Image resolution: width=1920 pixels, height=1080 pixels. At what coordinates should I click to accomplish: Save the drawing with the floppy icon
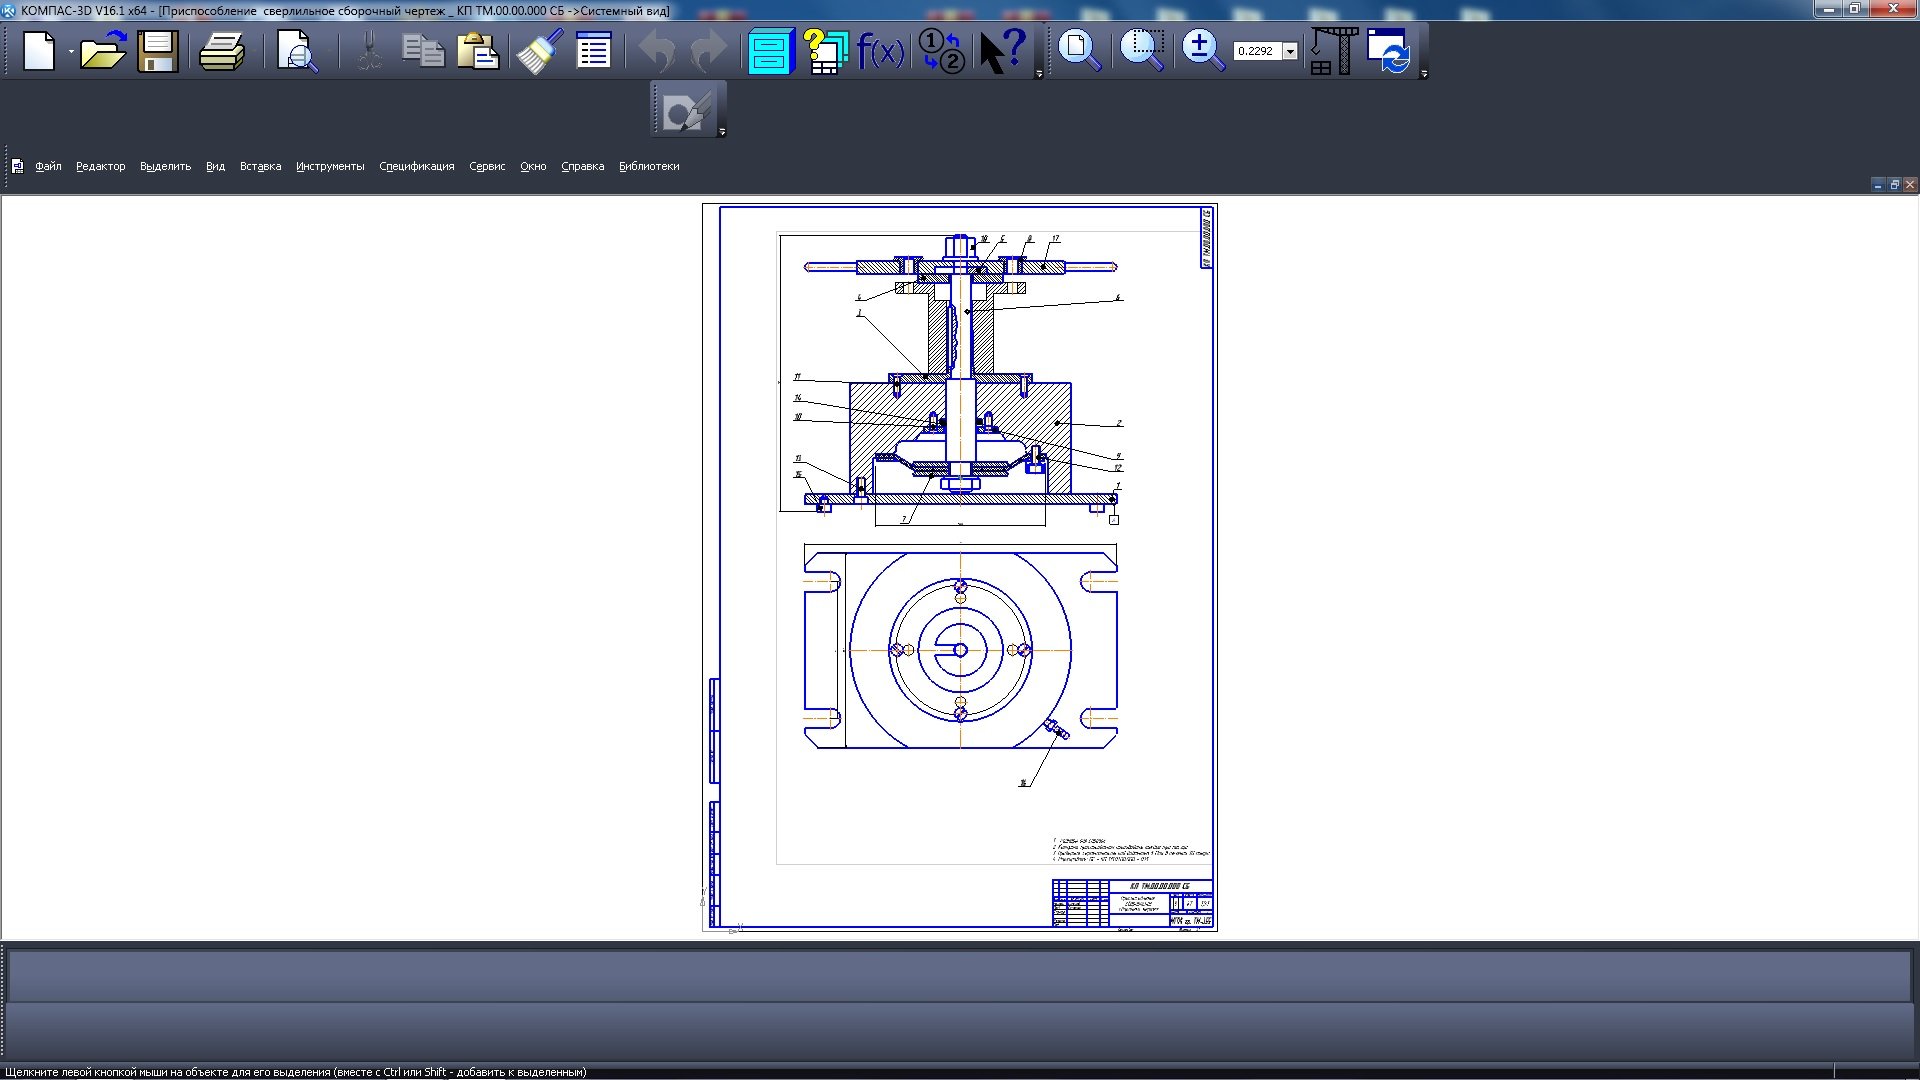click(x=158, y=51)
